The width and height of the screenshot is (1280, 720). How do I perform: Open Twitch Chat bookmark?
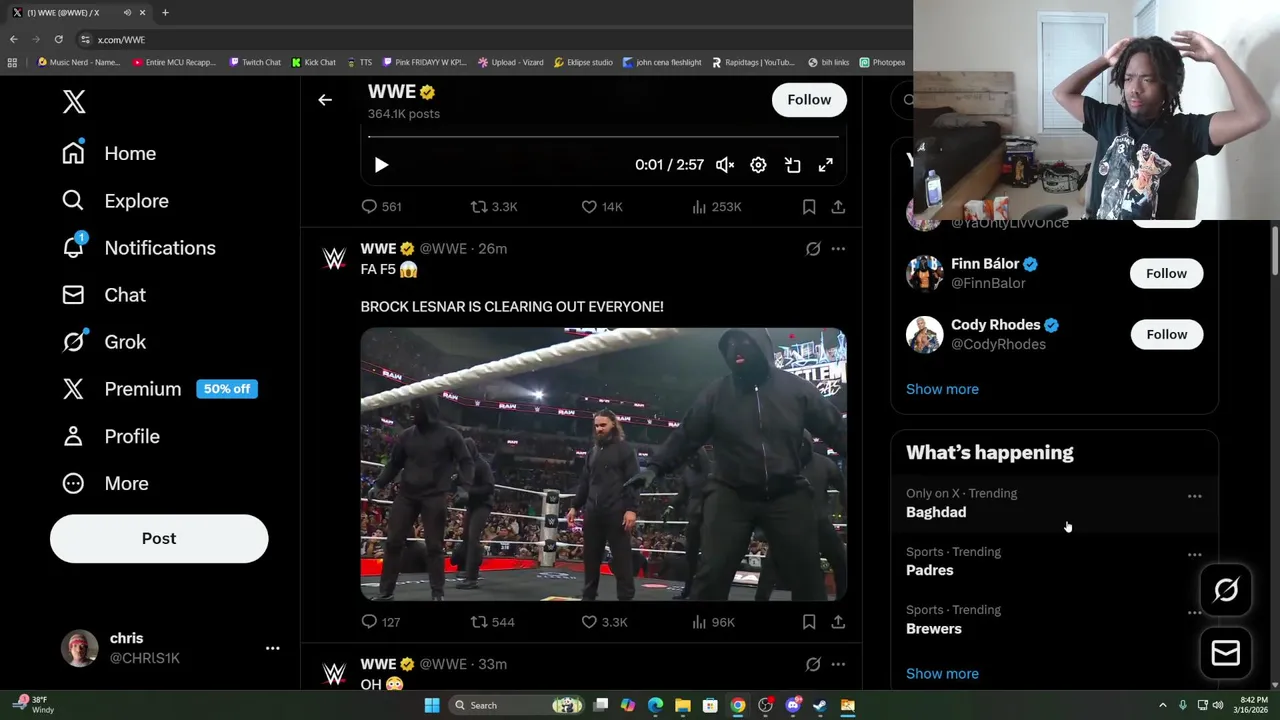point(255,62)
